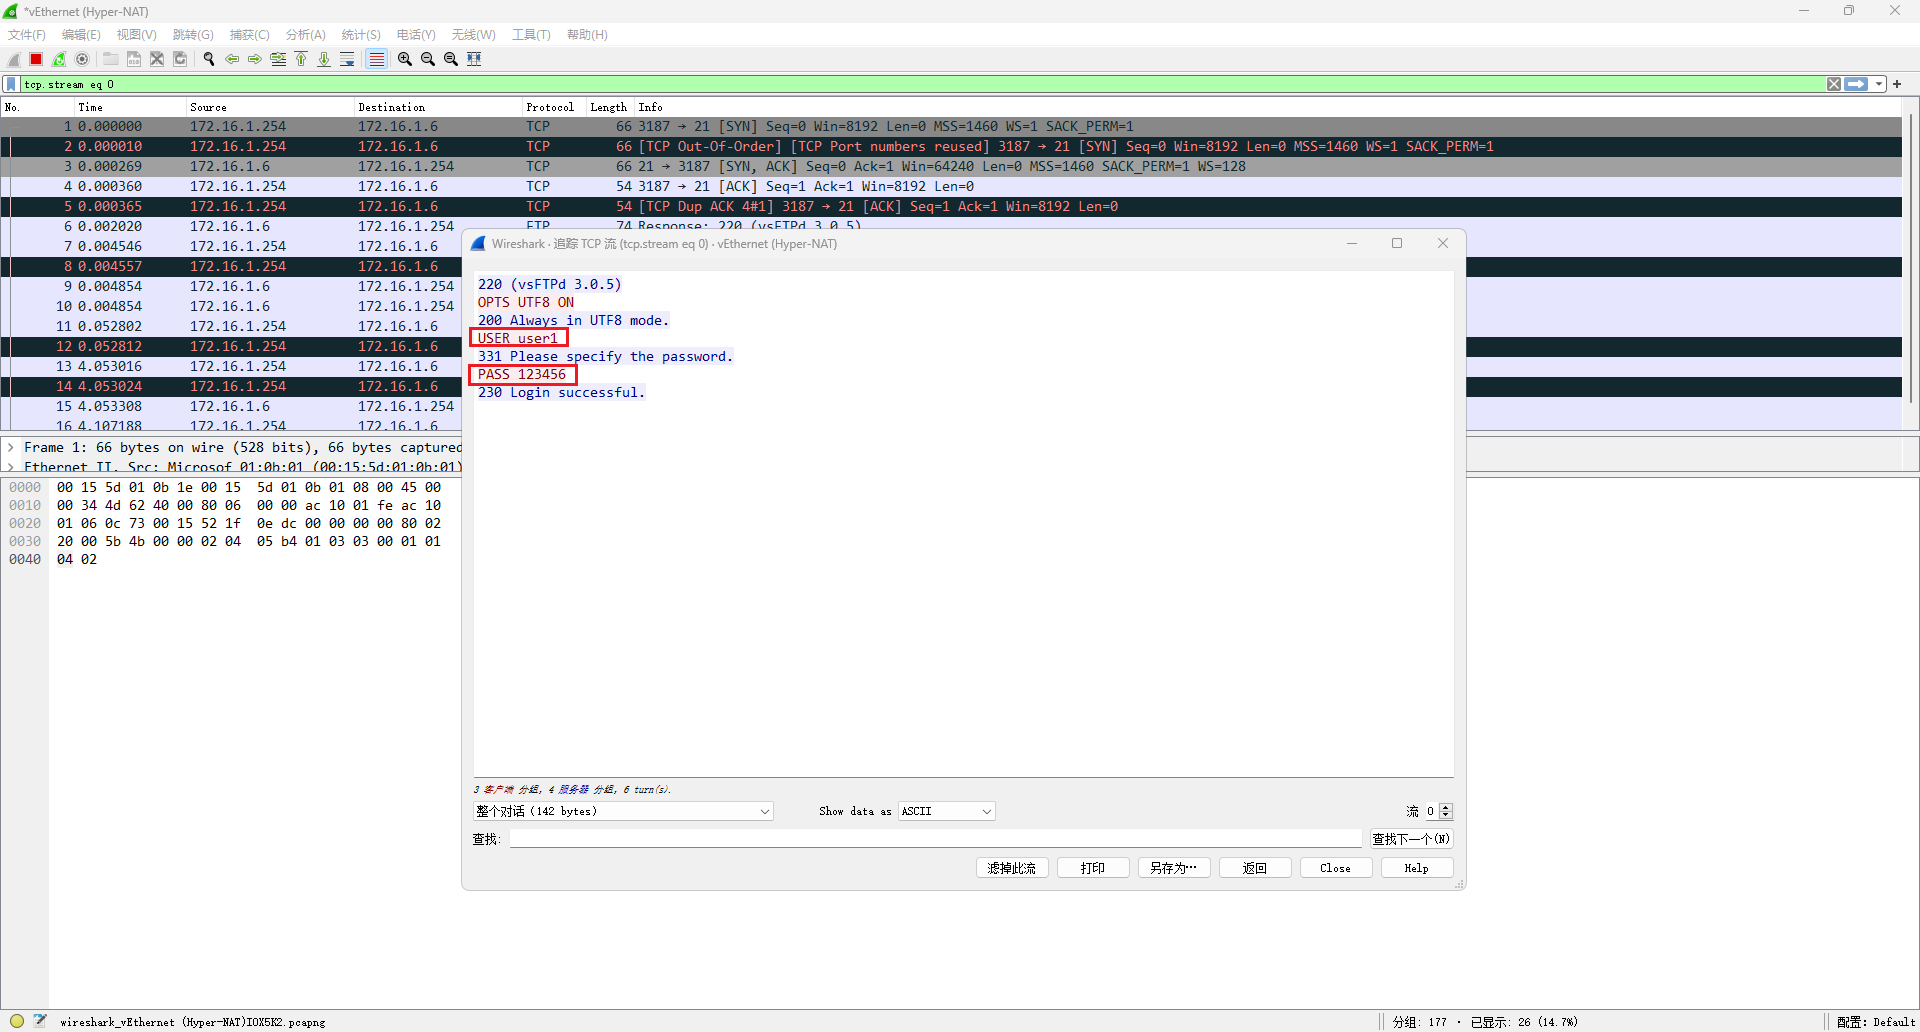Expand the Frame 1 details row

(x=11, y=447)
